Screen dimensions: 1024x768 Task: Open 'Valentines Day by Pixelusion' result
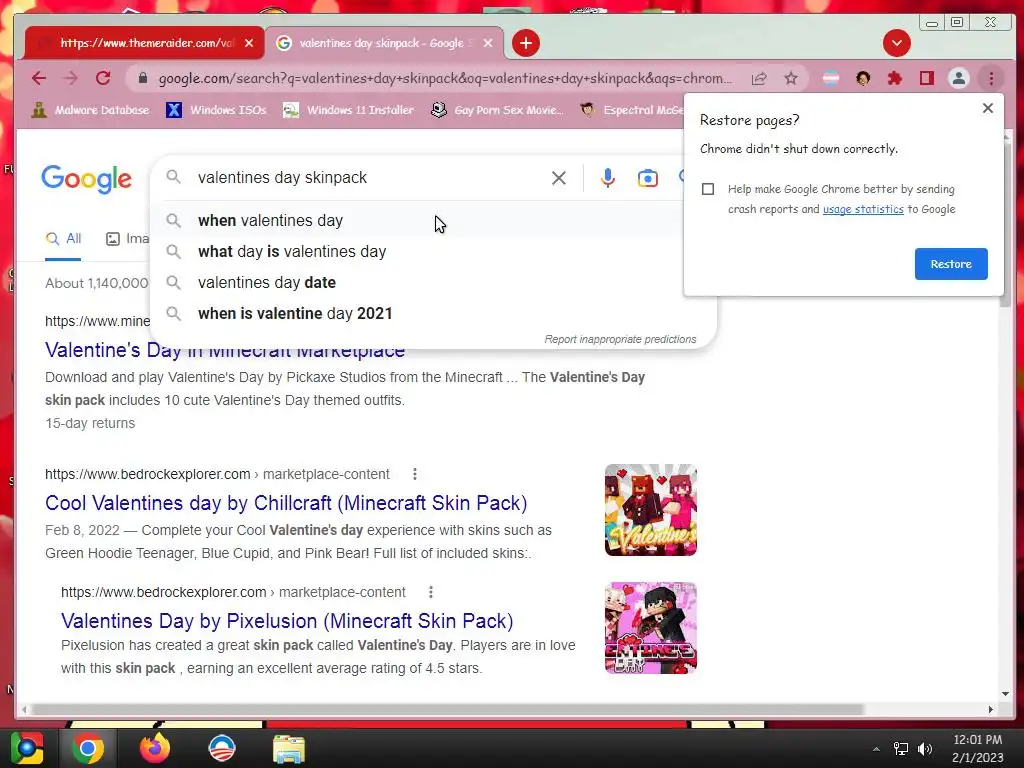pos(287,620)
